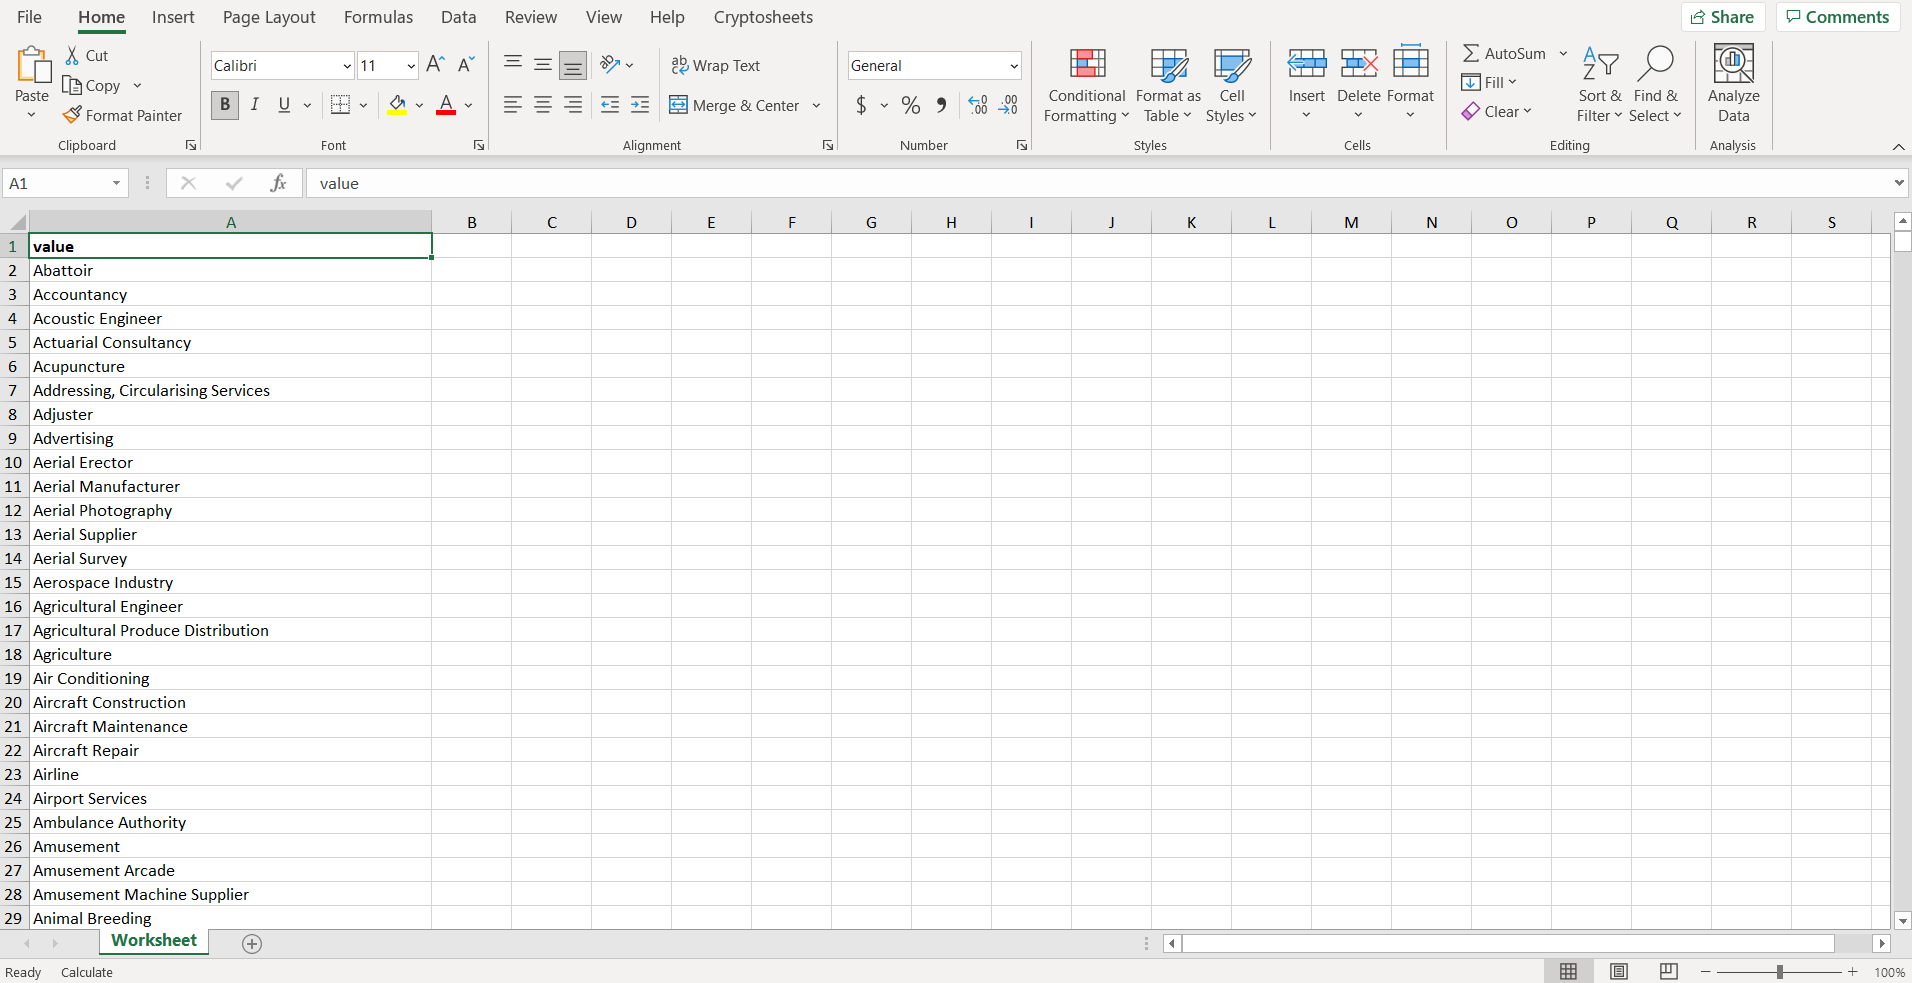Toggle Italic formatting
This screenshot has width=1912, height=983.
point(255,105)
